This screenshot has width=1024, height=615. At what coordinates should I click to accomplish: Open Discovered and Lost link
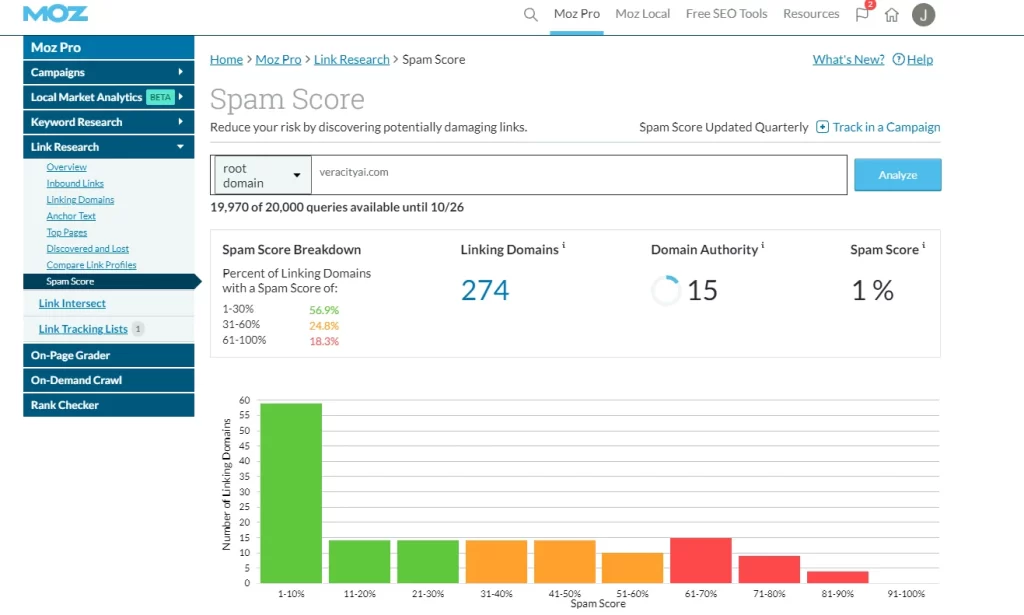[88, 249]
